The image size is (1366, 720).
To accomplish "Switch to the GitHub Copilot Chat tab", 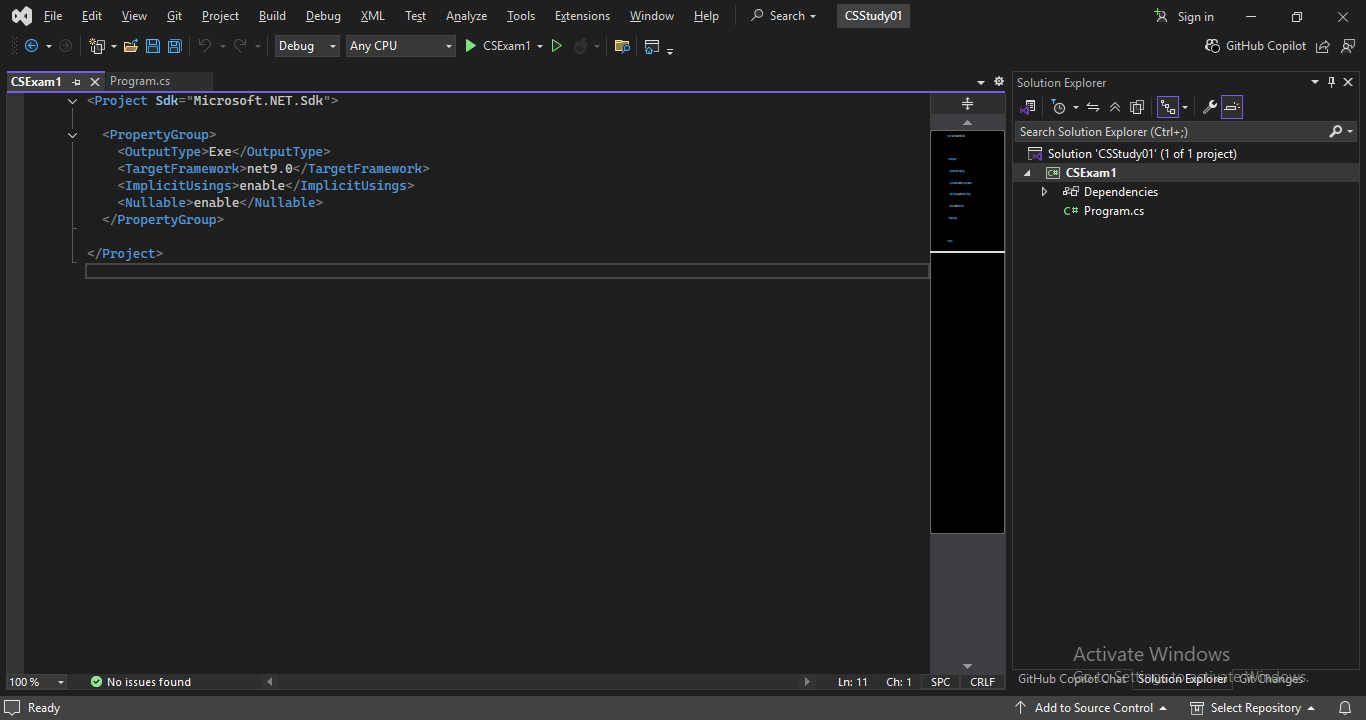I will pyautogui.click(x=1071, y=679).
